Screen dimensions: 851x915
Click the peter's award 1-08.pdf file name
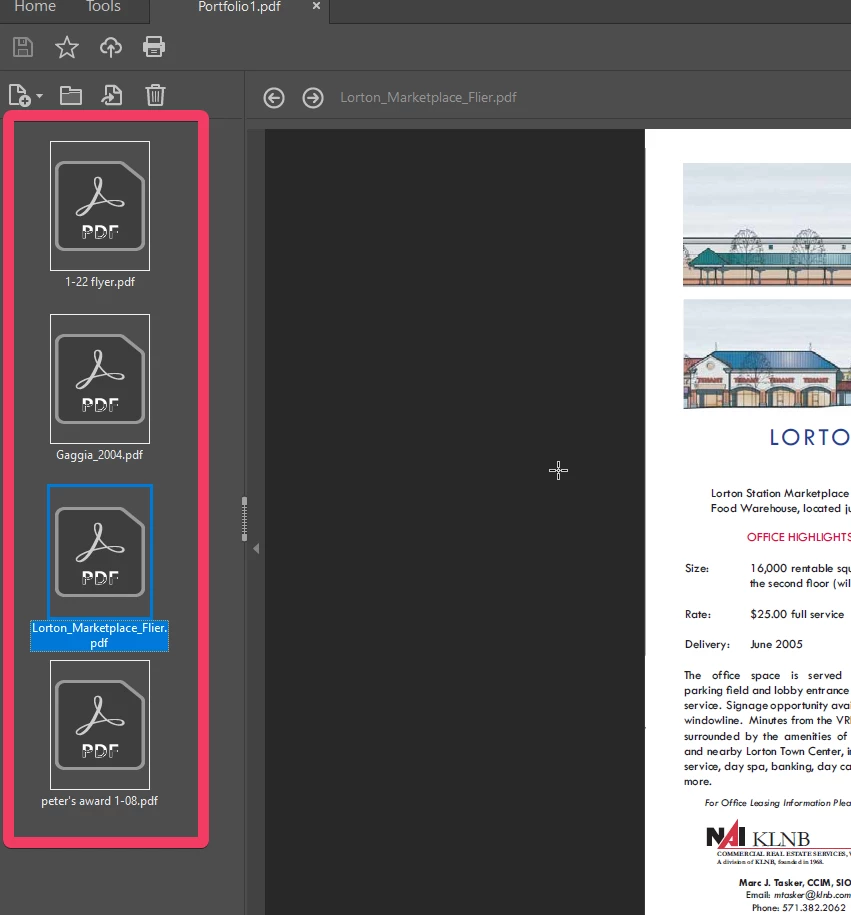point(99,801)
